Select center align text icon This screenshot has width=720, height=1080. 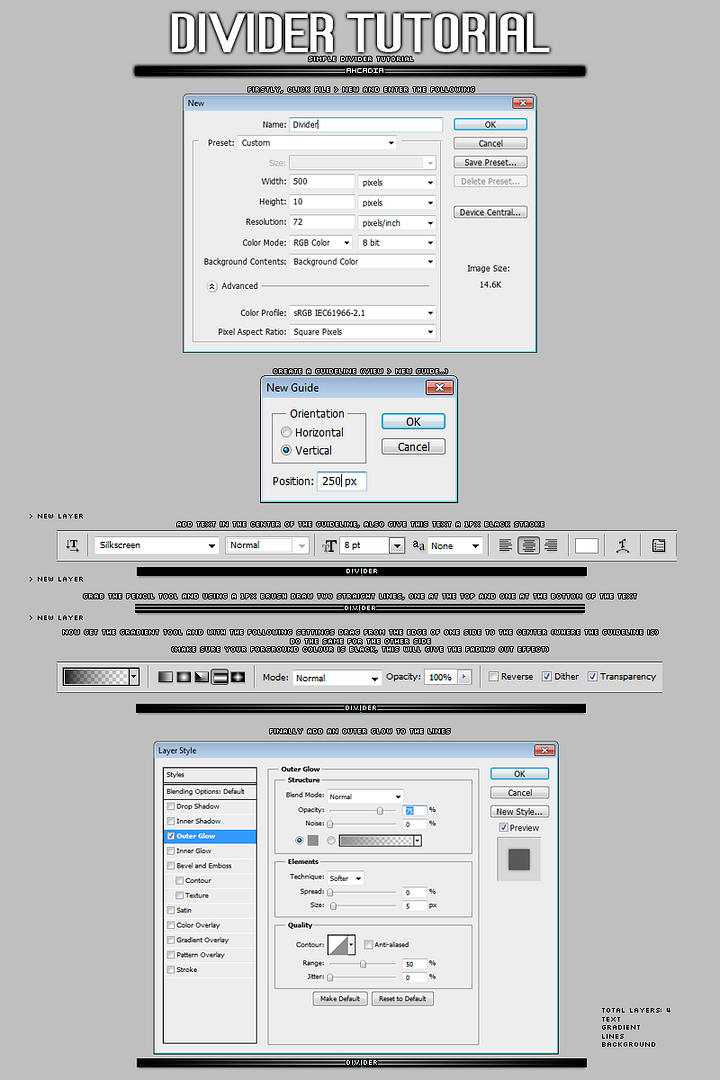(528, 546)
